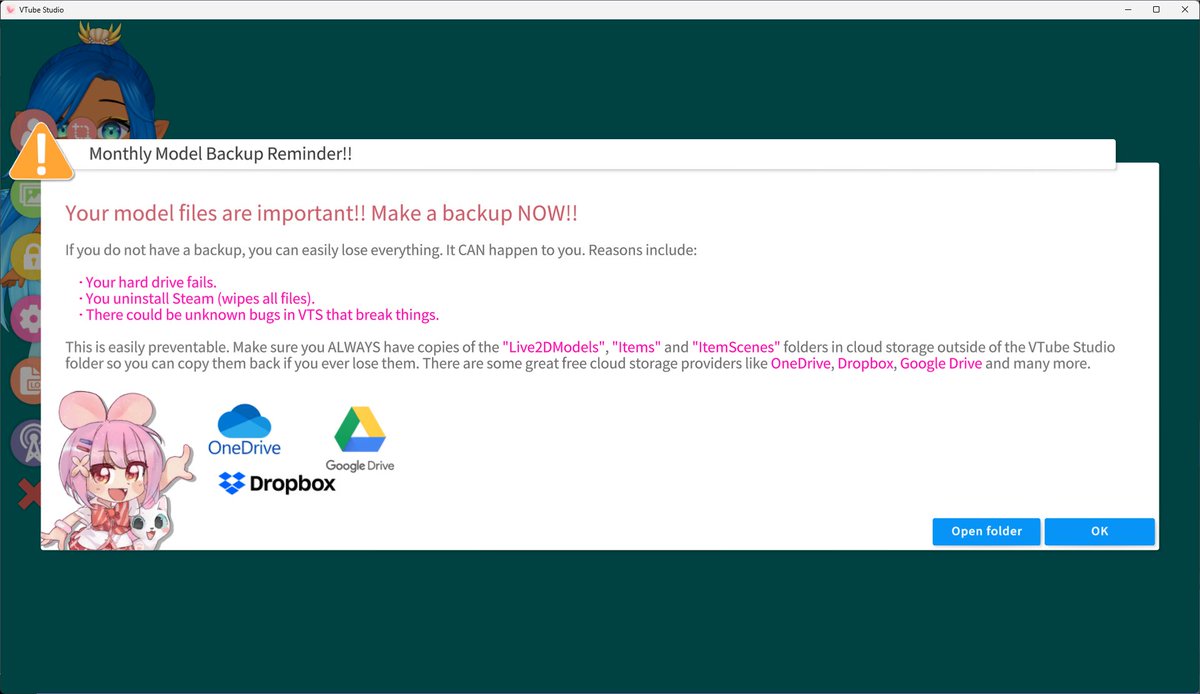
Task: Click the red X icon in sidebar
Action: pyautogui.click(x=30, y=493)
